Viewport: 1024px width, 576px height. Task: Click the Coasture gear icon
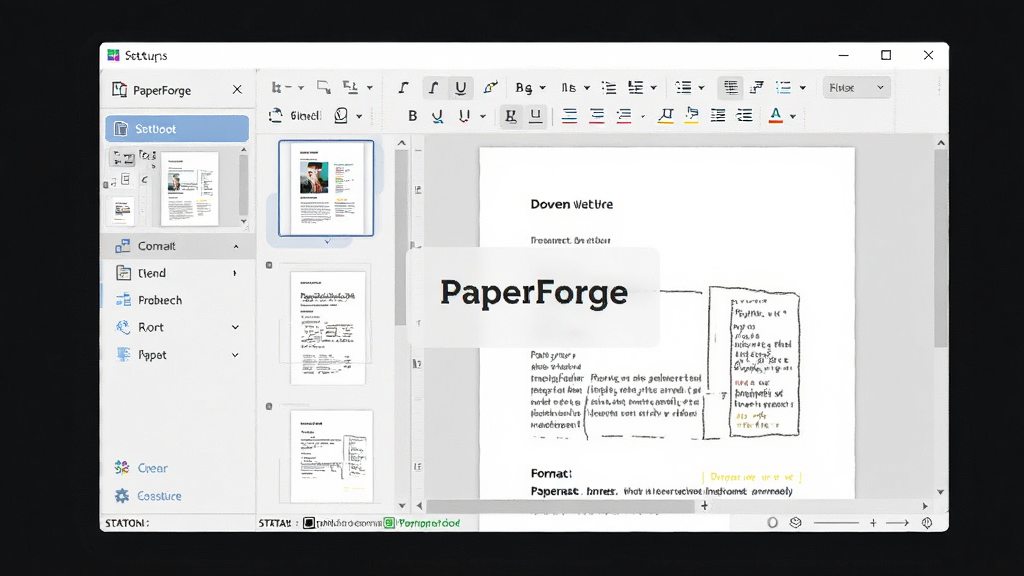[x=122, y=496]
